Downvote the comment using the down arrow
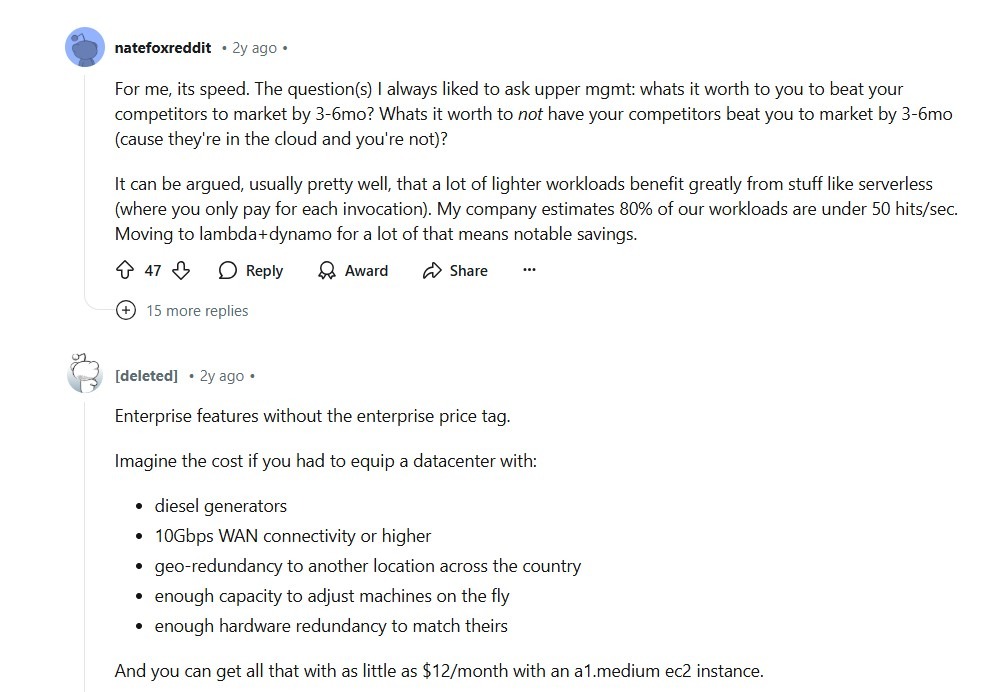The image size is (992, 692). pyautogui.click(x=180, y=270)
